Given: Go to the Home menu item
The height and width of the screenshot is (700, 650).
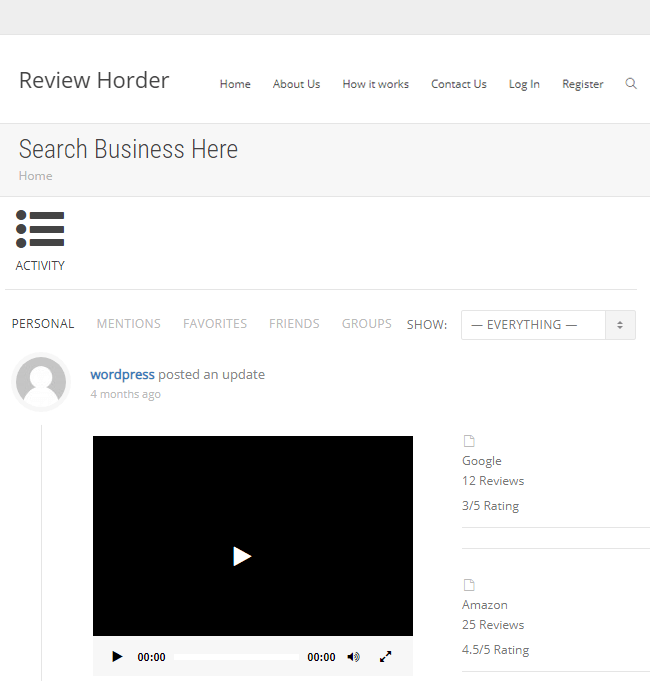Looking at the screenshot, I should 235,84.
